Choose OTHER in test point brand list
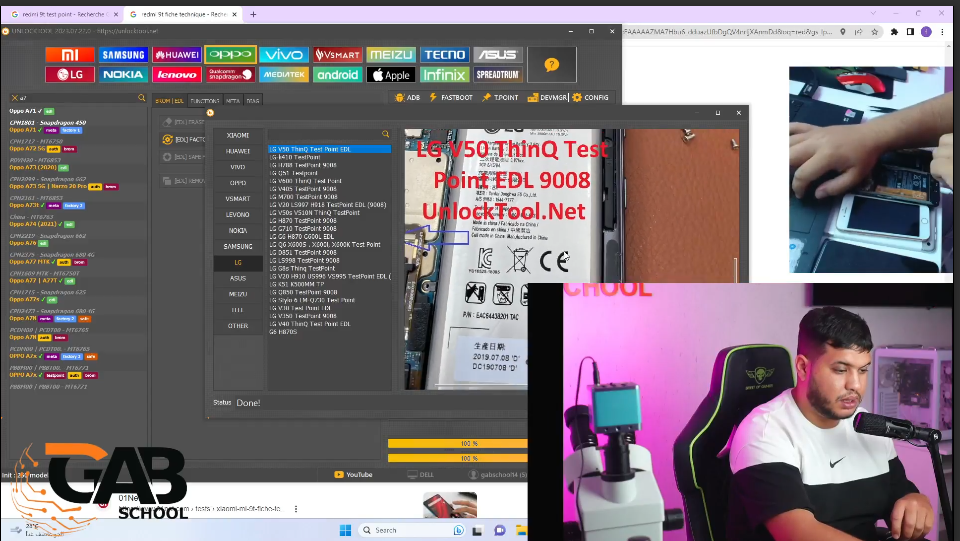The width and height of the screenshot is (960, 541). [238, 326]
